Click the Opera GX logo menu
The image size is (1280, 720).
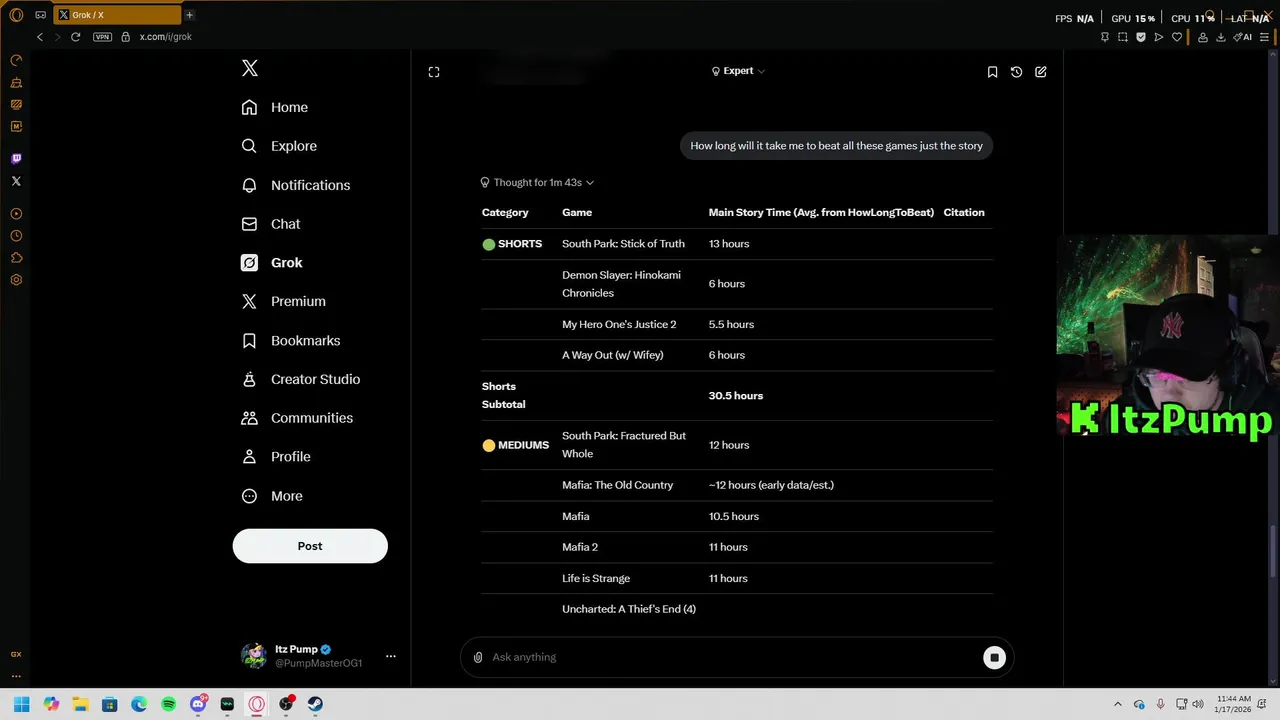click(16, 15)
